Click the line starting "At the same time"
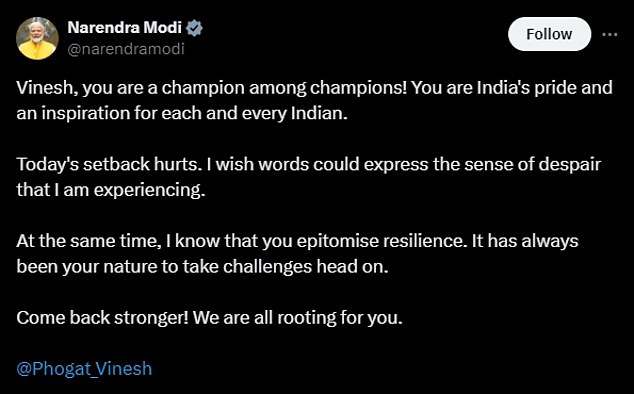This screenshot has width=634, height=394. pos(297,241)
